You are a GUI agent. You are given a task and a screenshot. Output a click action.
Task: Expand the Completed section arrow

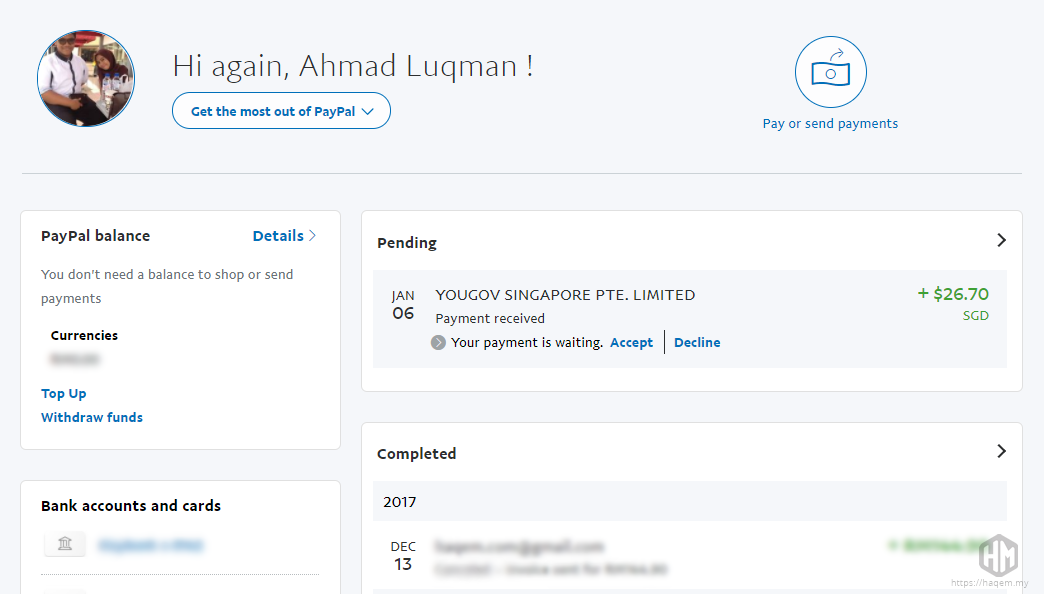pyautogui.click(x=1002, y=452)
